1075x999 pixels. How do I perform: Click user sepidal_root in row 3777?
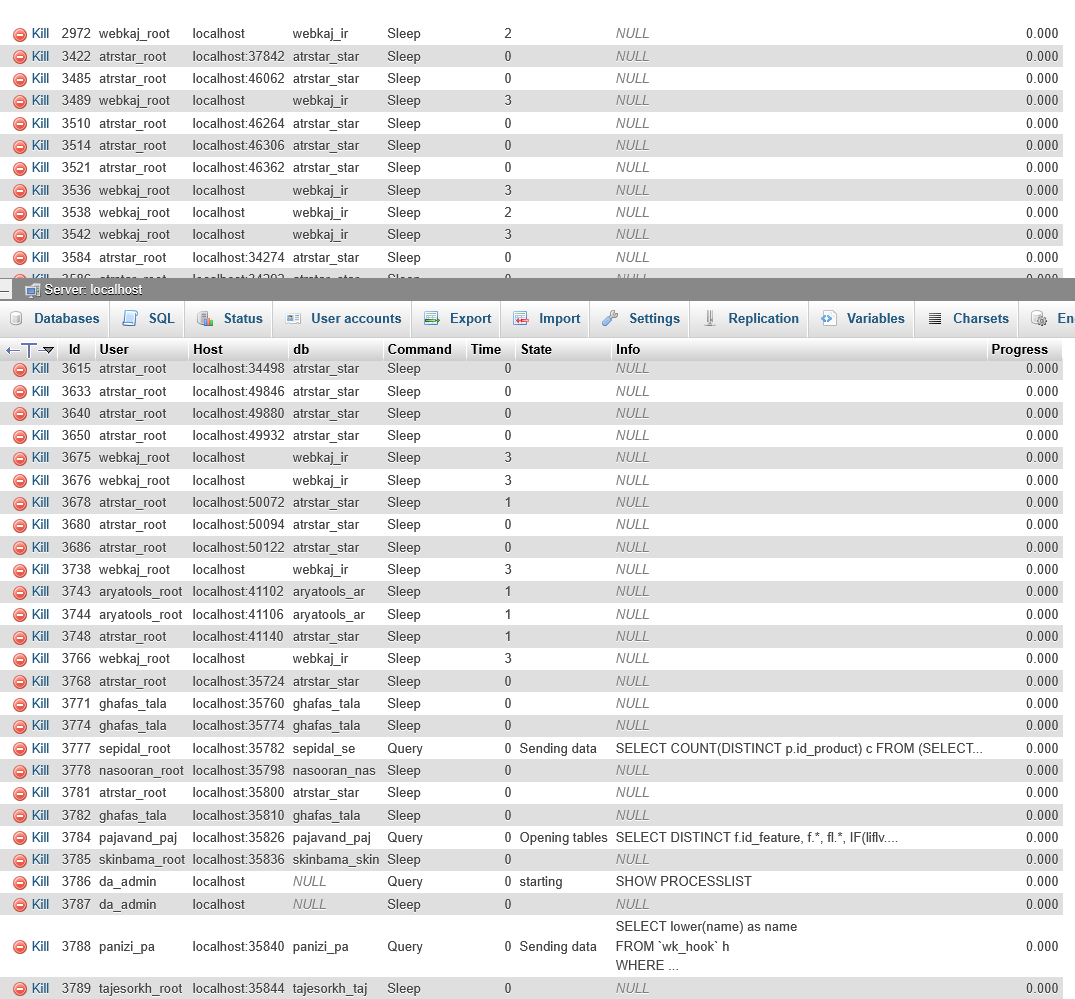click(x=135, y=748)
